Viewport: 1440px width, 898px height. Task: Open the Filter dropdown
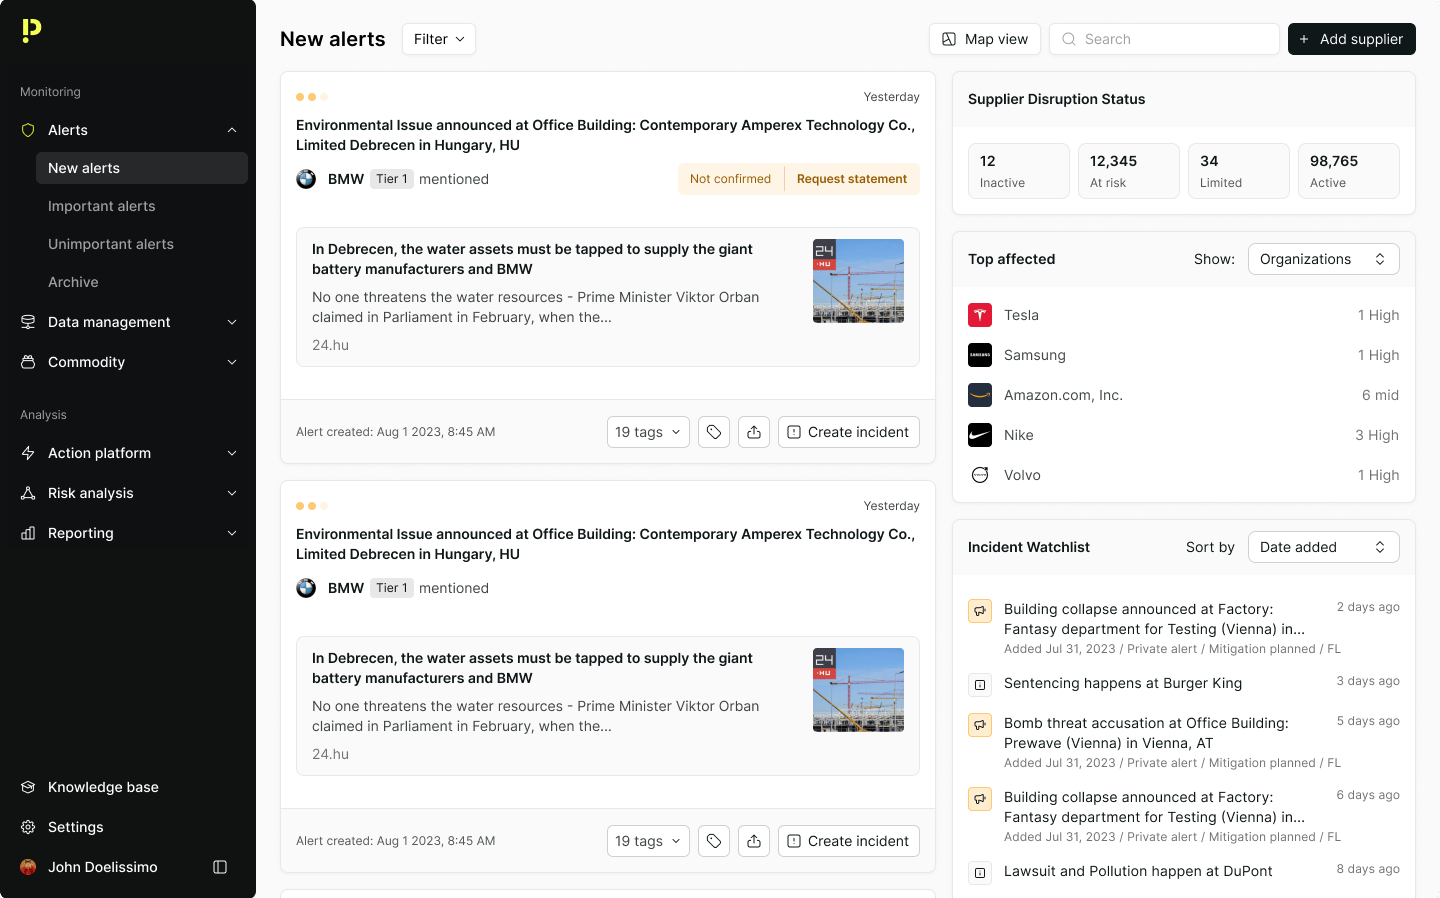(439, 39)
